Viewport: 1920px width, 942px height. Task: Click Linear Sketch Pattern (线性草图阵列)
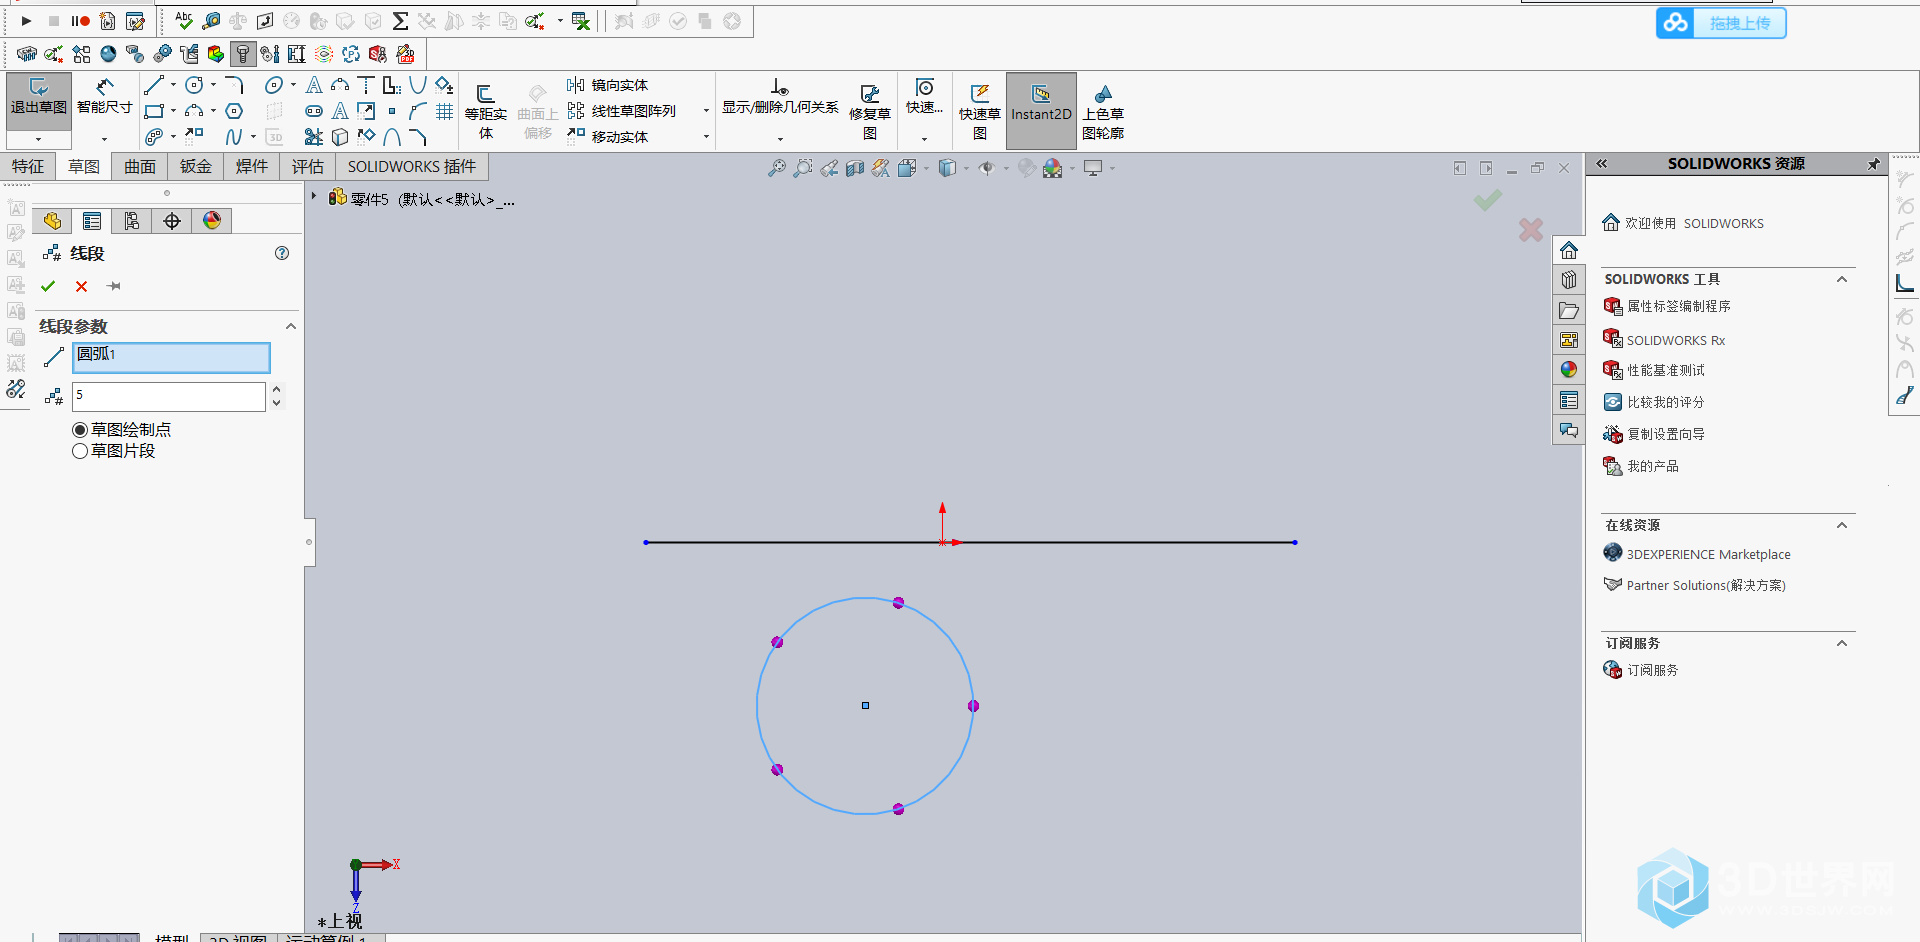pyautogui.click(x=622, y=111)
